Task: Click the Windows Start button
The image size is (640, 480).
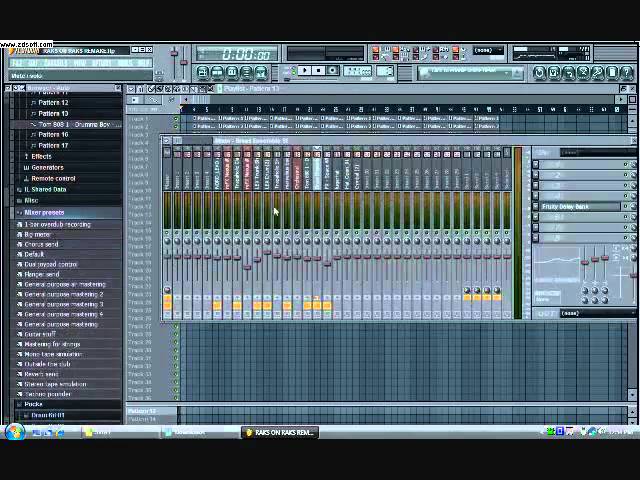Action: coord(15,432)
